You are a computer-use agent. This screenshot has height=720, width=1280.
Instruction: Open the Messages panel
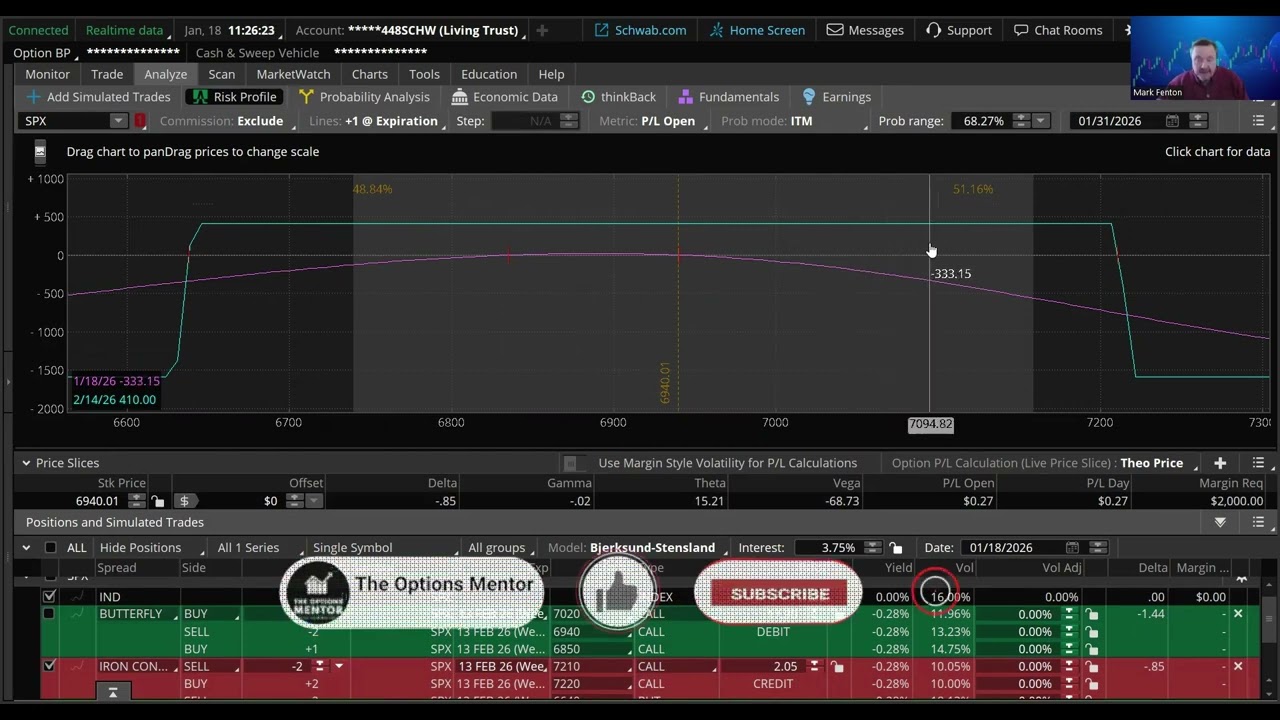(865, 30)
